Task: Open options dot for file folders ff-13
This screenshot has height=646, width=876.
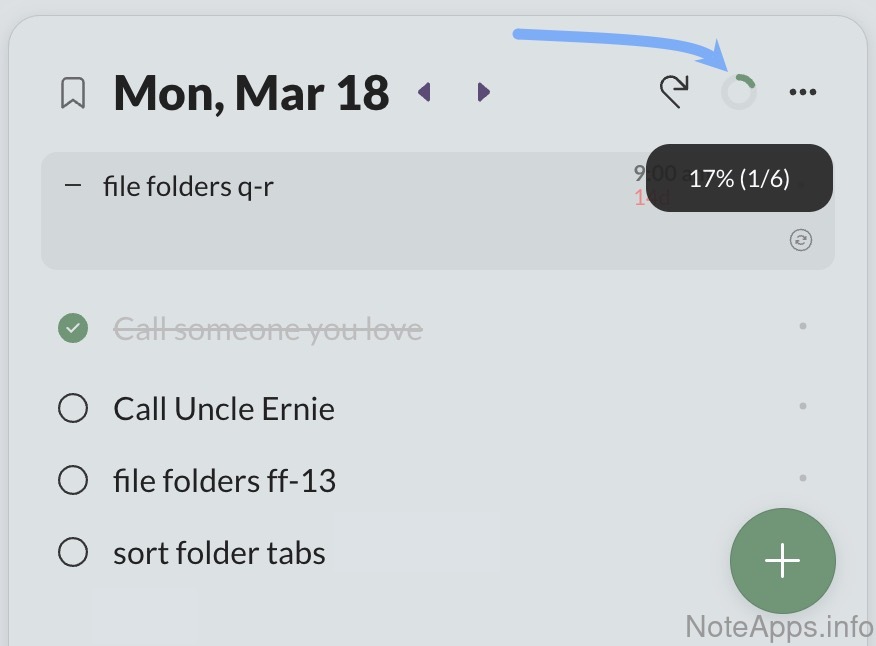Action: [x=803, y=479]
